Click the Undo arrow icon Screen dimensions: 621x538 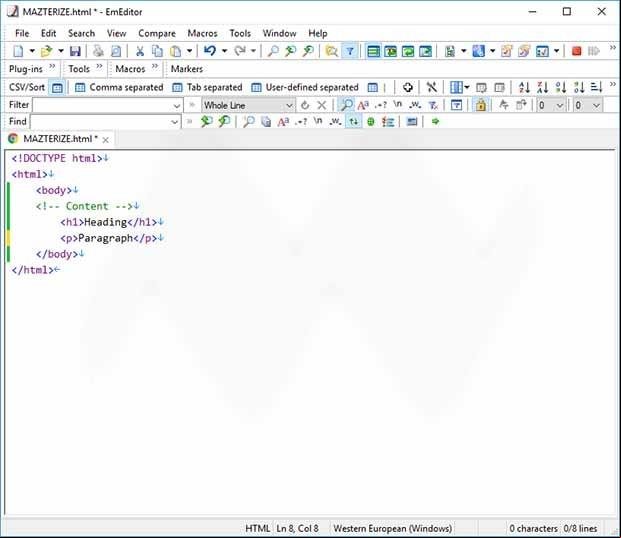tap(210, 51)
